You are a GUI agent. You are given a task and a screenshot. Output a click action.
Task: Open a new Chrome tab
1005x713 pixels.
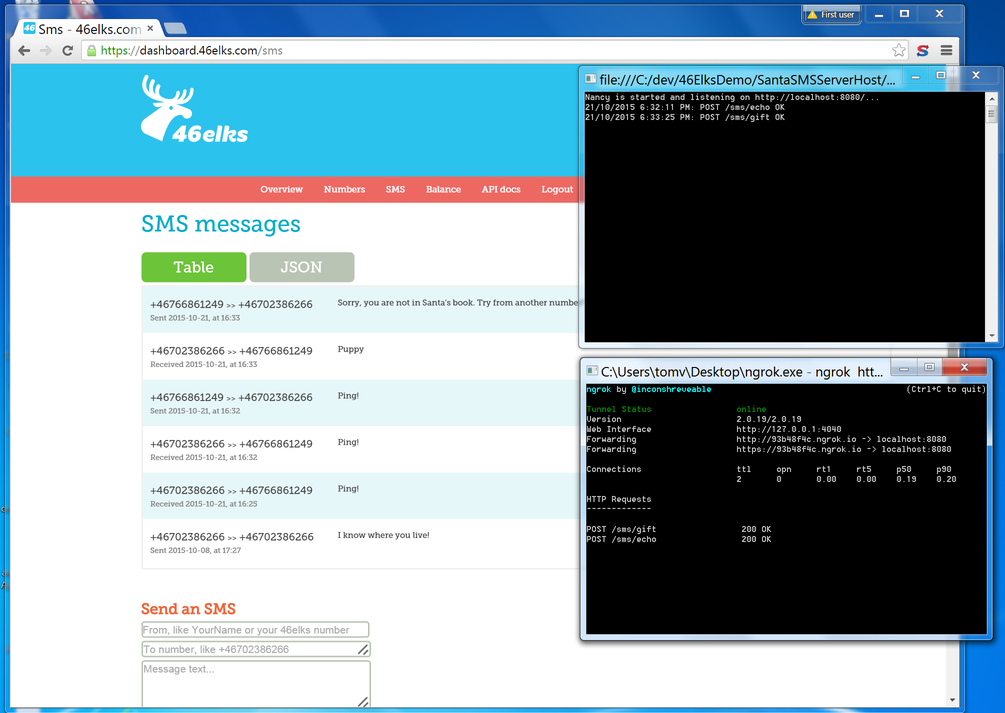pyautogui.click(x=175, y=28)
